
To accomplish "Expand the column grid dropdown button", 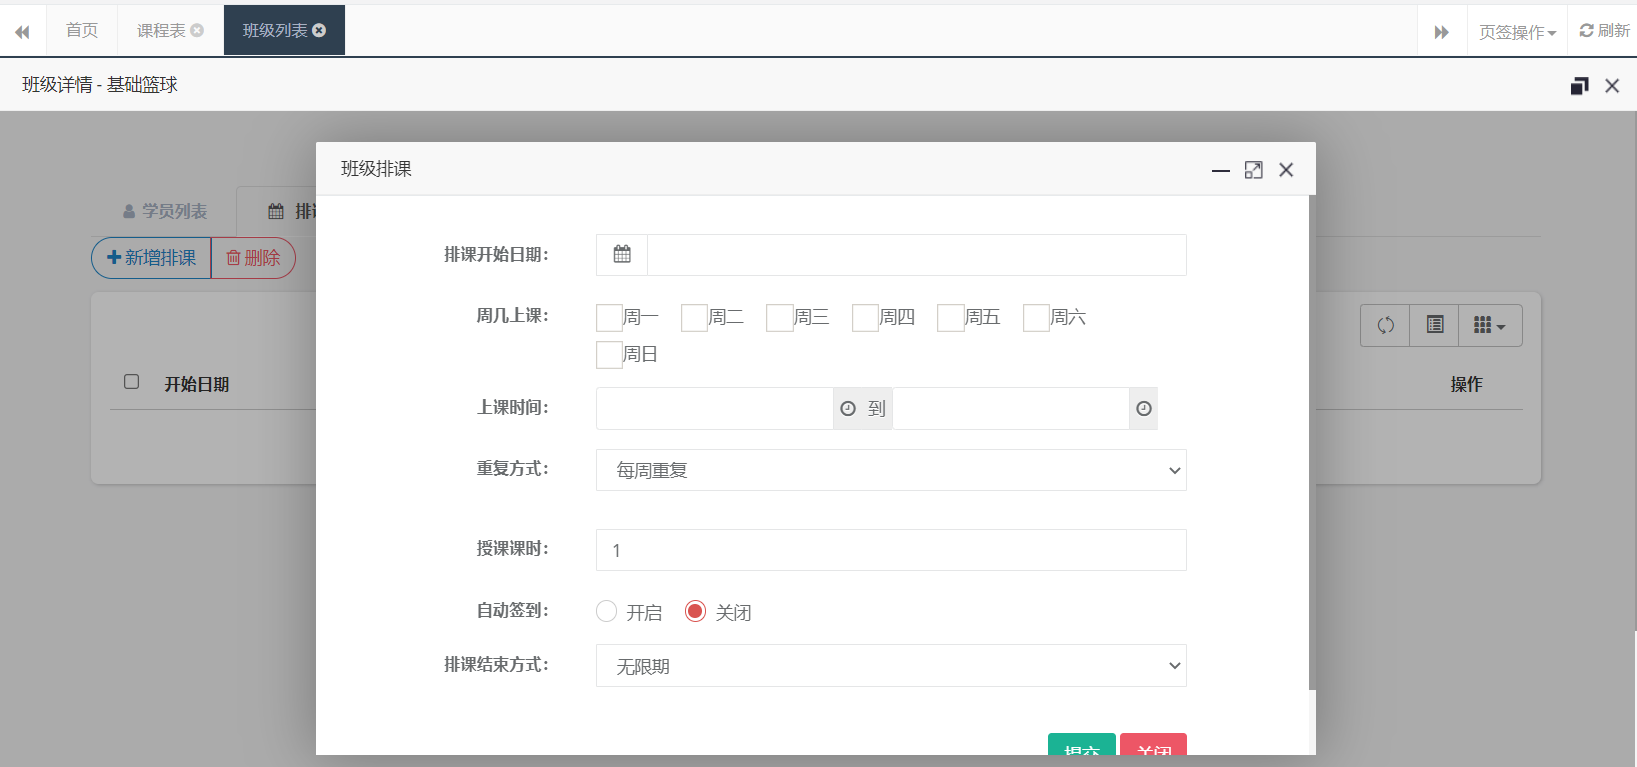I will [x=1490, y=325].
